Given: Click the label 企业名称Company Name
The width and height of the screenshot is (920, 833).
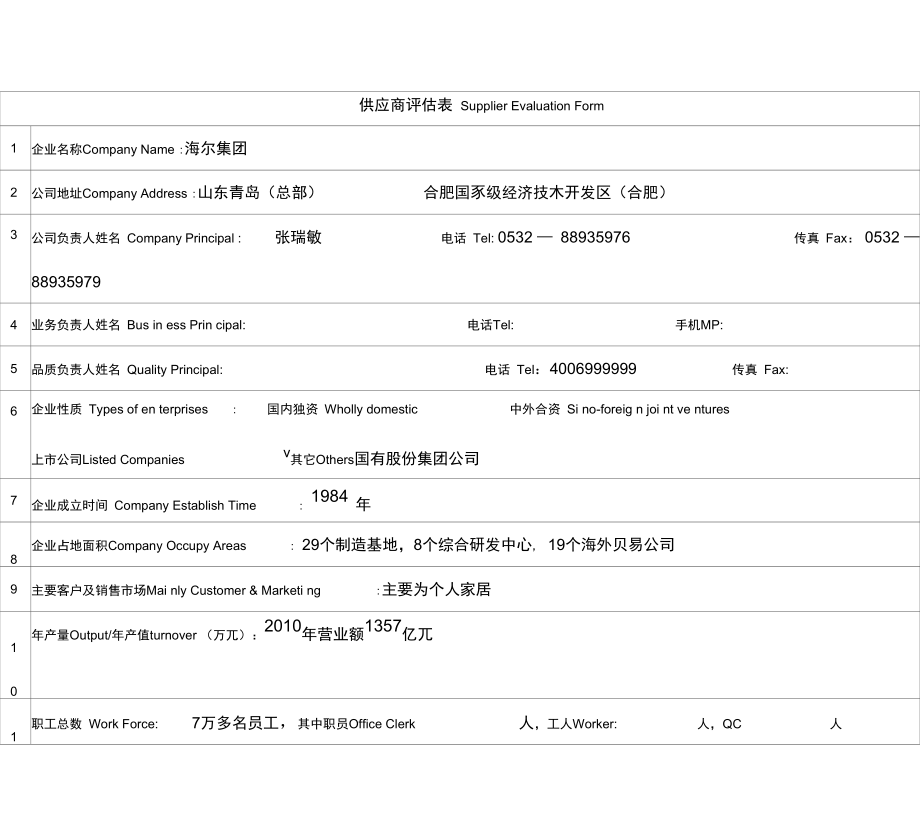Looking at the screenshot, I should click(x=103, y=150).
